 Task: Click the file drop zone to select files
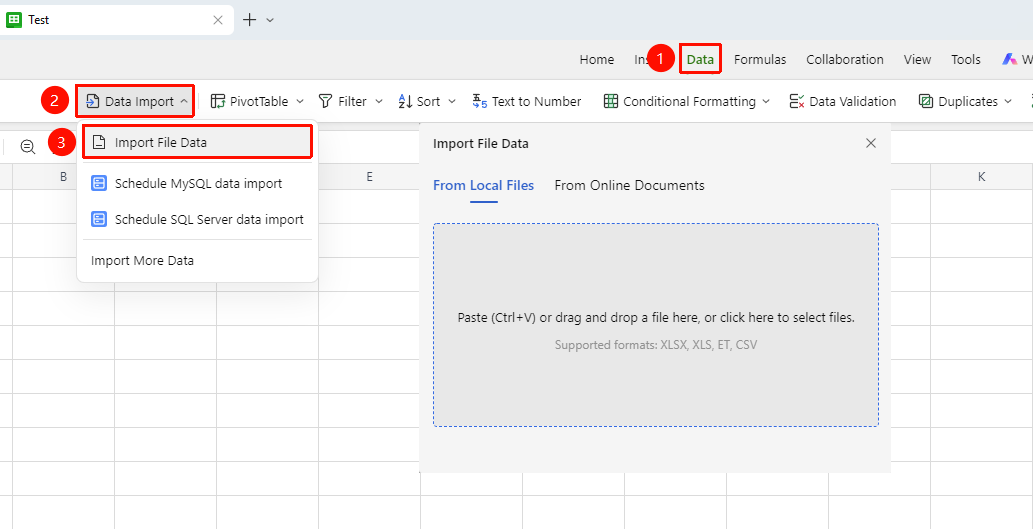tap(656, 325)
